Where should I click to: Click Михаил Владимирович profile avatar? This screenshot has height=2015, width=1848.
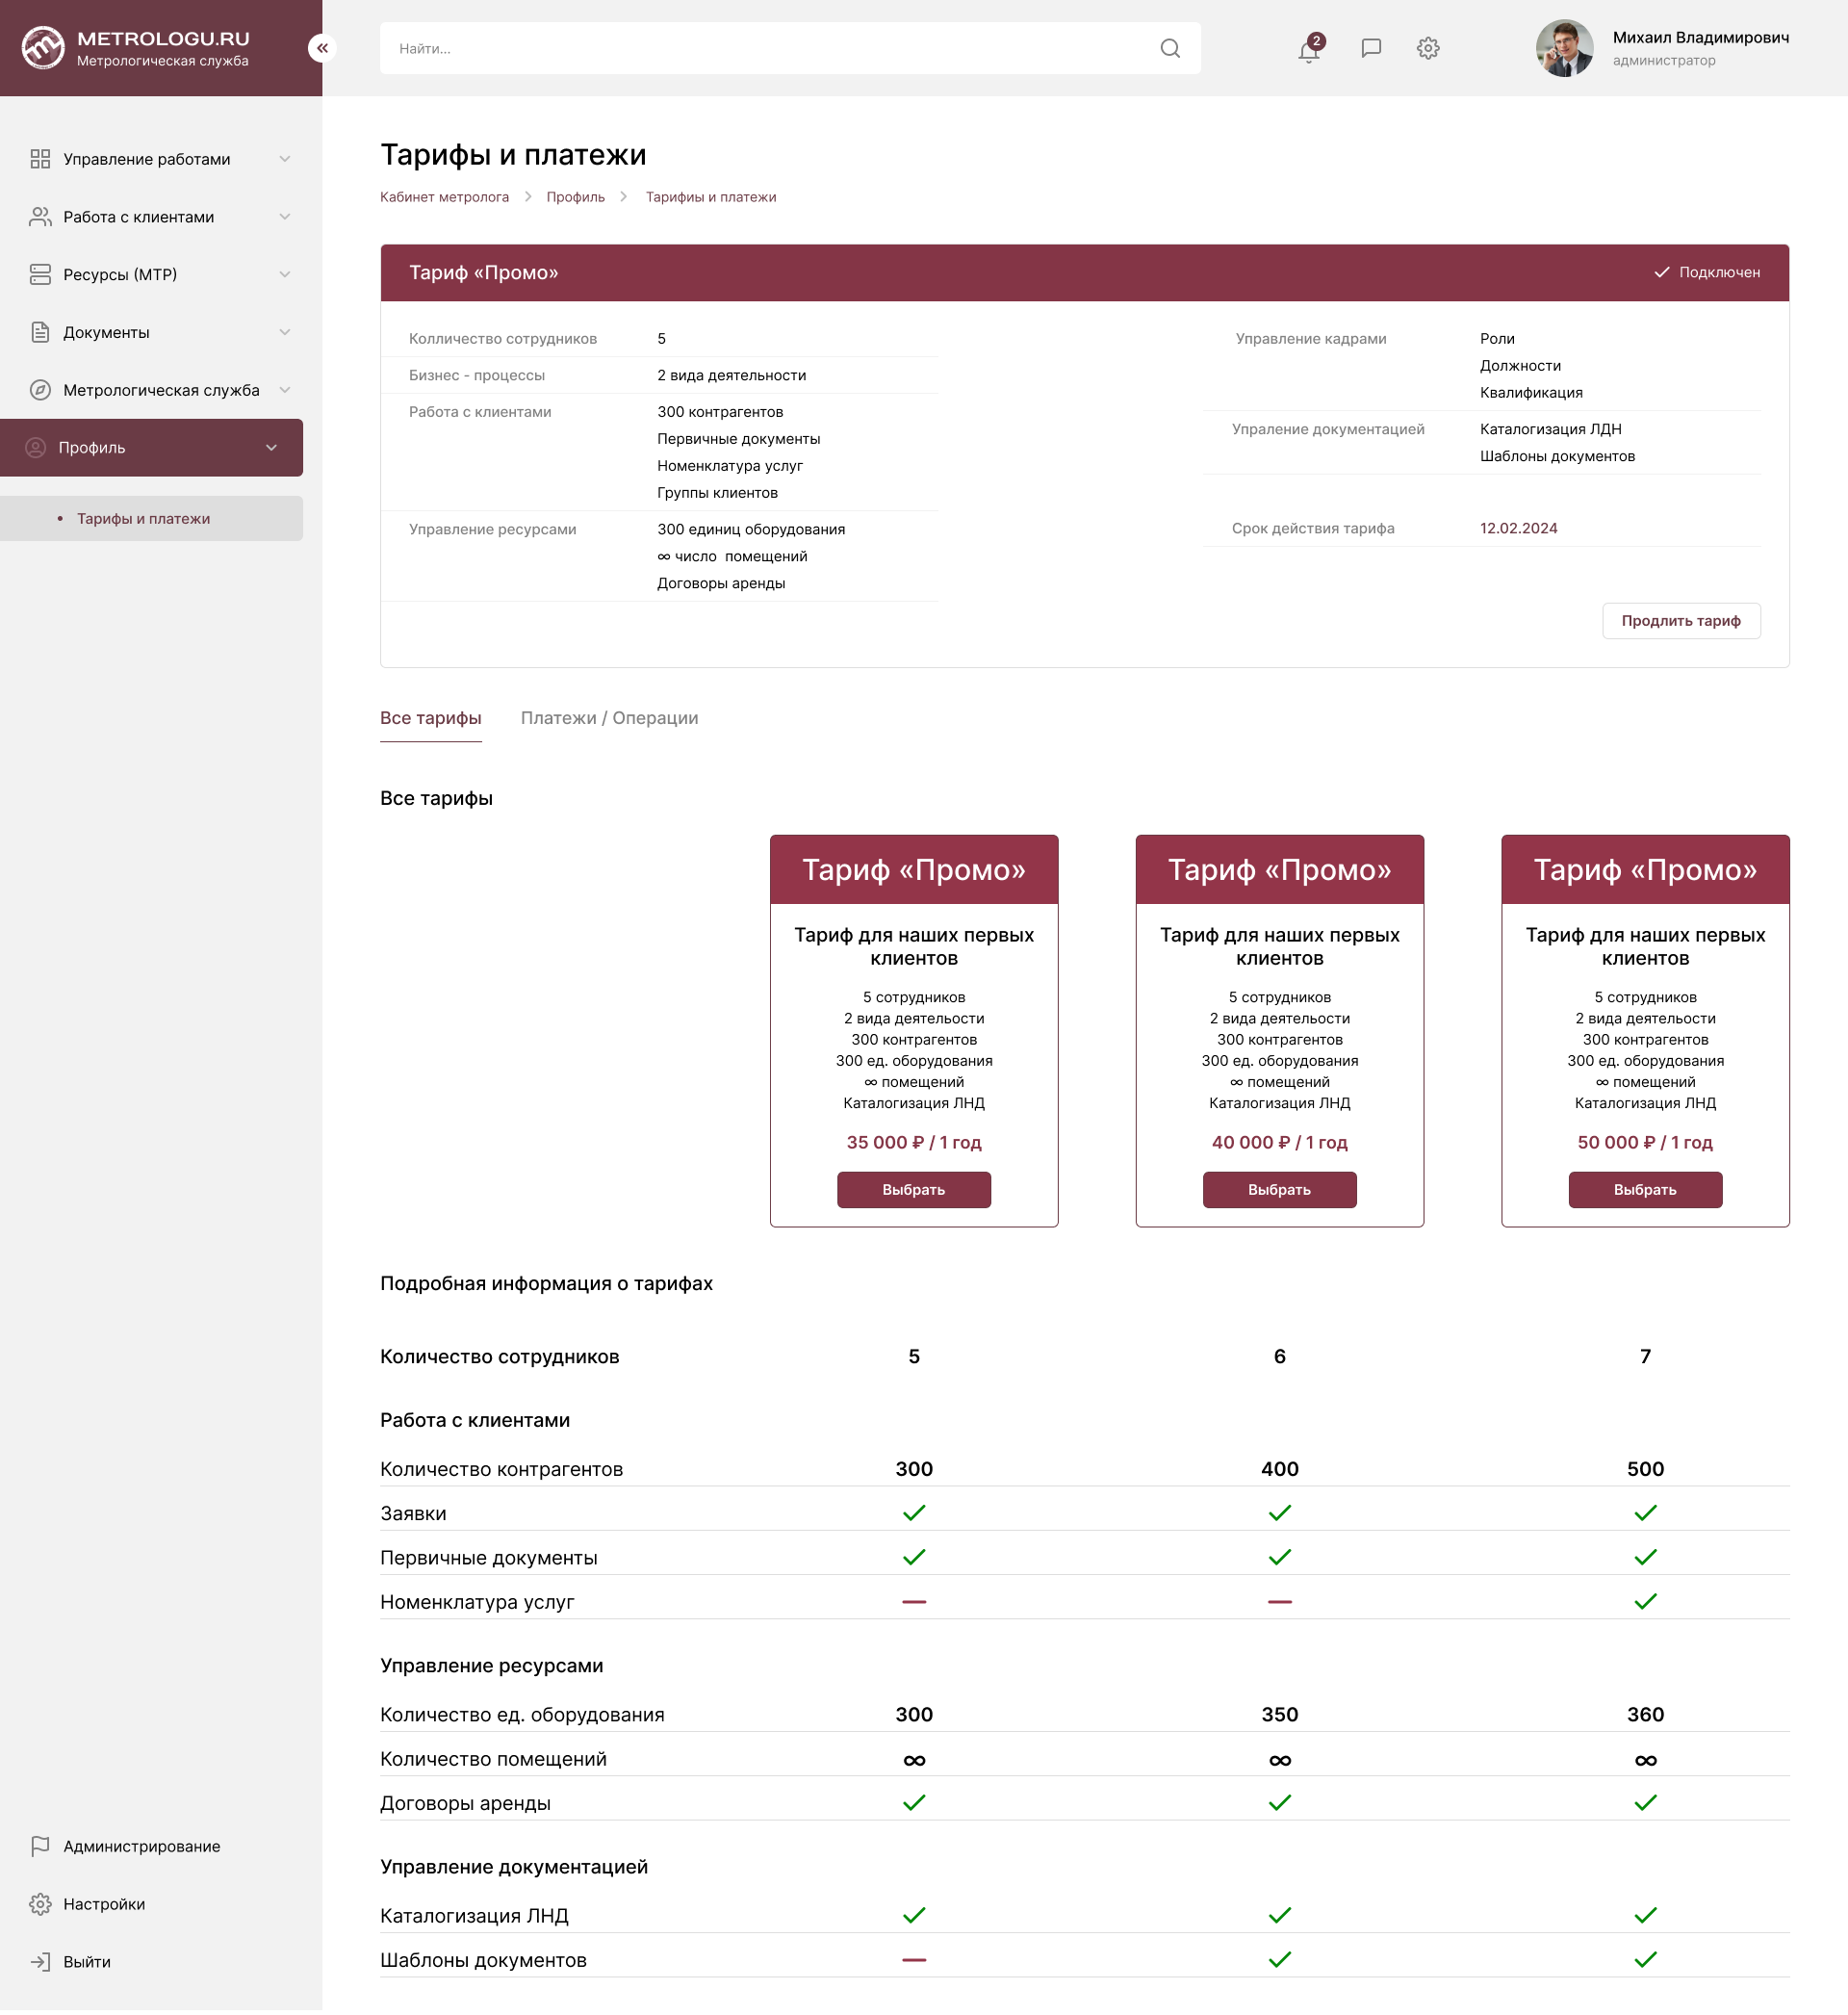coord(1564,48)
